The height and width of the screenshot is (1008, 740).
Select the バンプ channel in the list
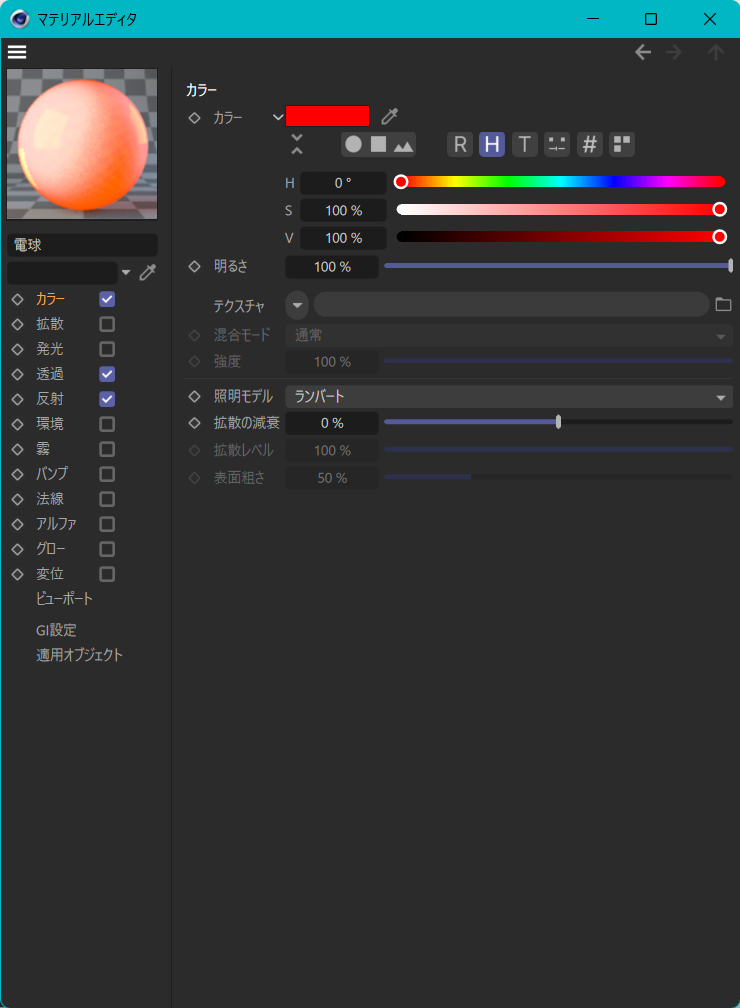pyautogui.click(x=52, y=474)
